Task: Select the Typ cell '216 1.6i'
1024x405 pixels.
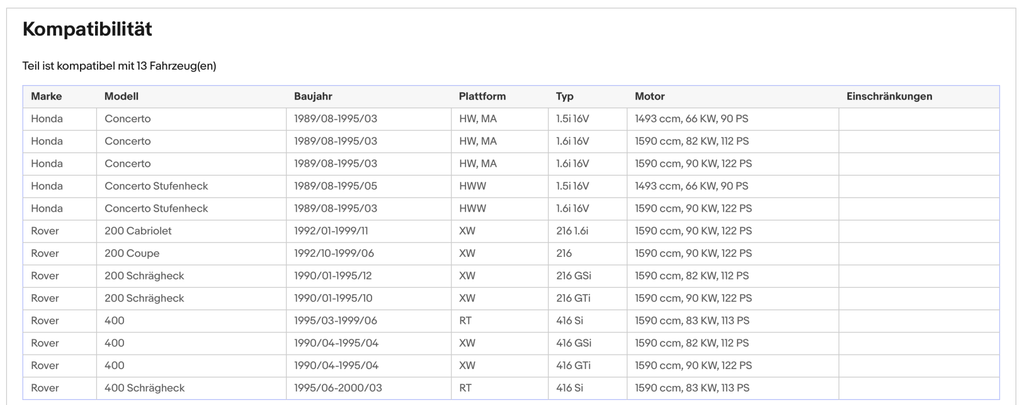Action: (573, 231)
